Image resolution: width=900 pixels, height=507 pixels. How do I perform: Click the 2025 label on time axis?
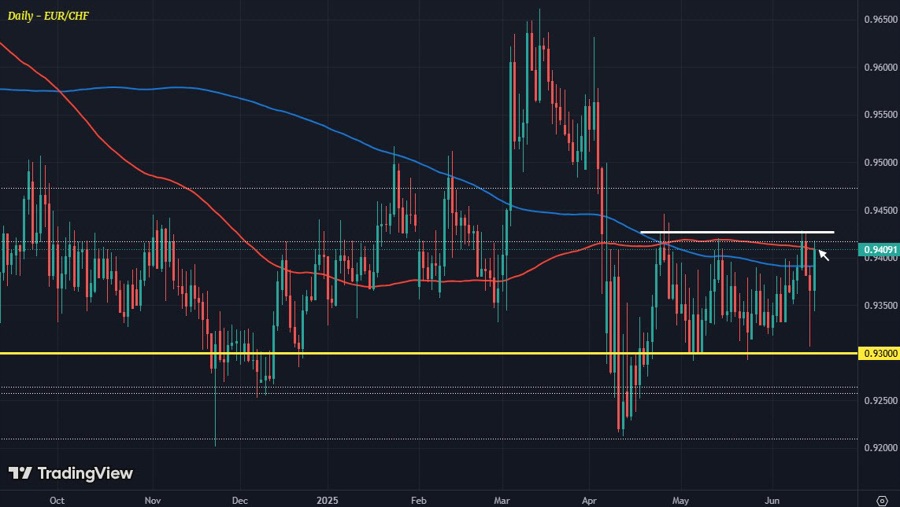(x=329, y=499)
